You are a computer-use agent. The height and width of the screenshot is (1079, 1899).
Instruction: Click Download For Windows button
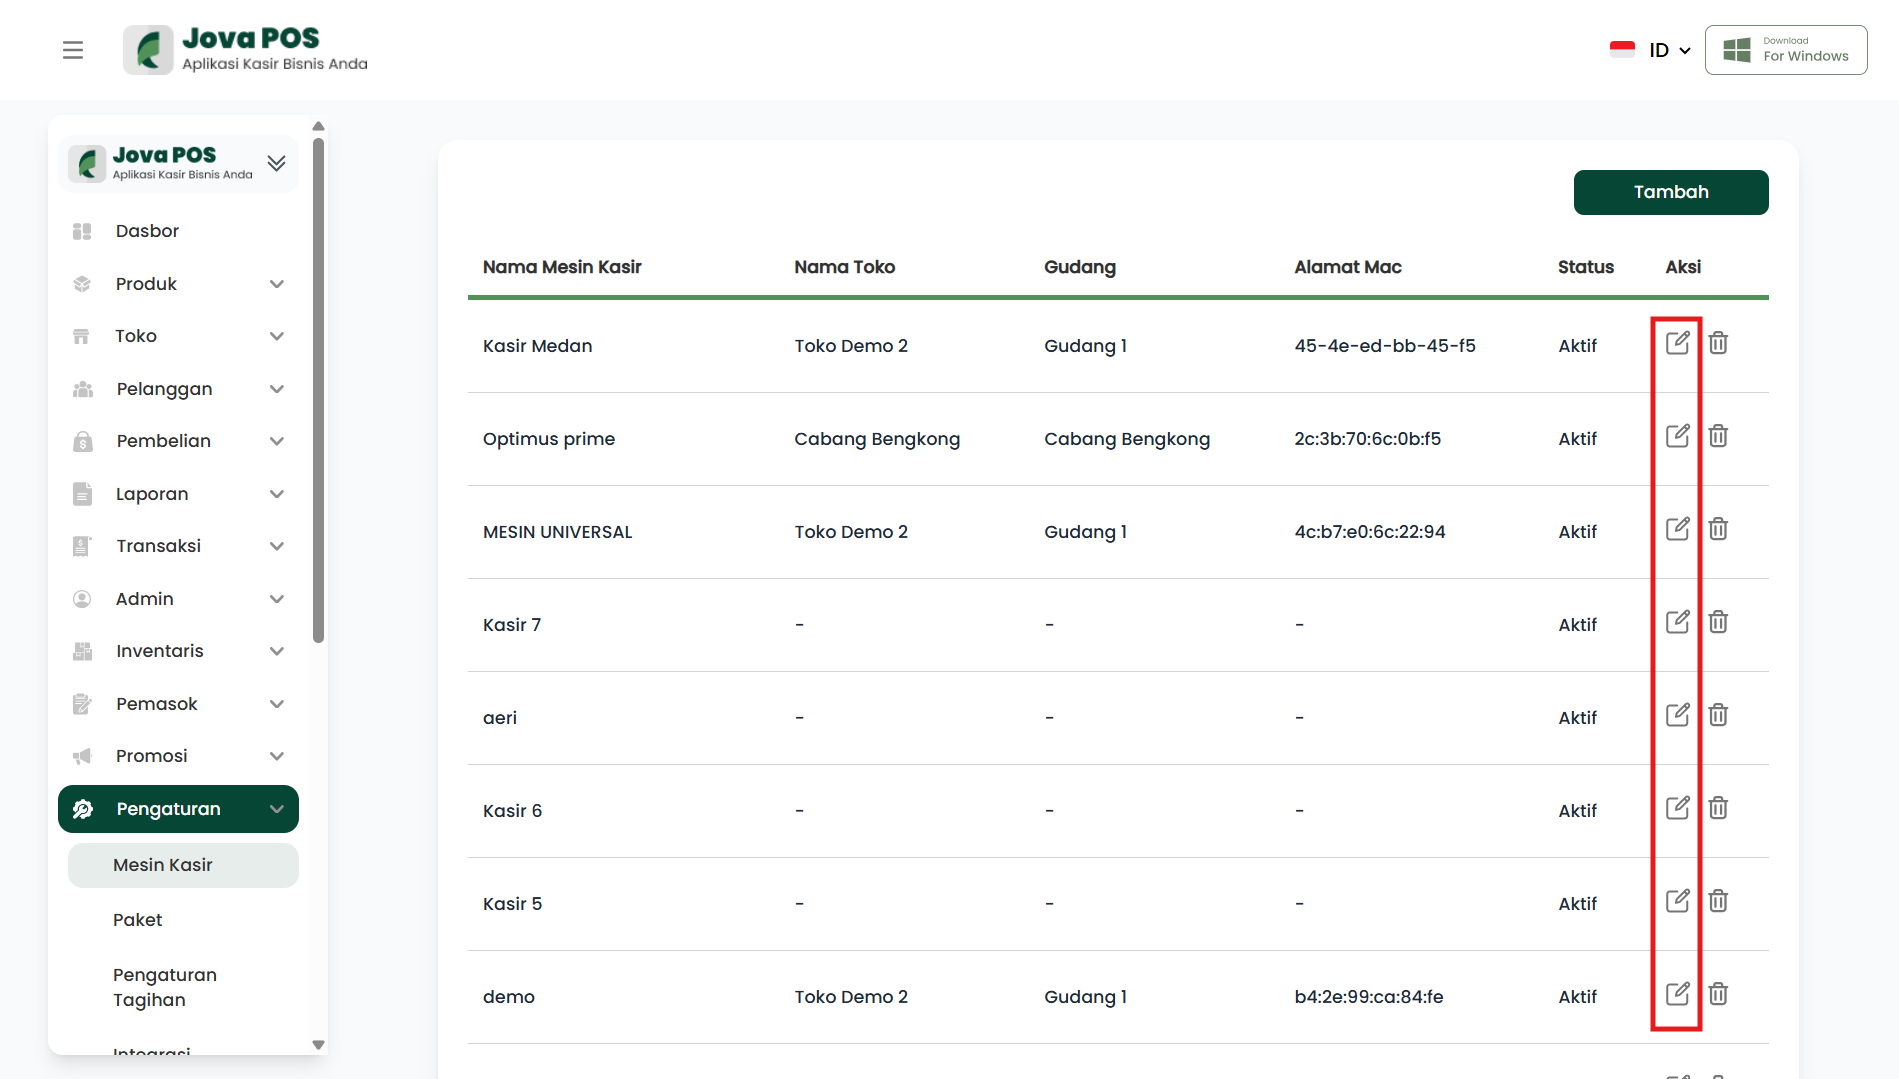point(1785,50)
